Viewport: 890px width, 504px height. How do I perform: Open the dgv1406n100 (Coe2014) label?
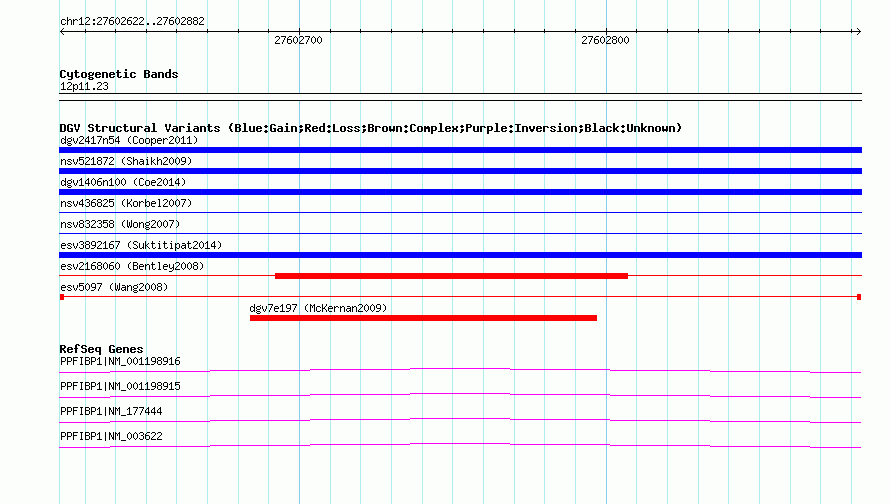pos(123,182)
